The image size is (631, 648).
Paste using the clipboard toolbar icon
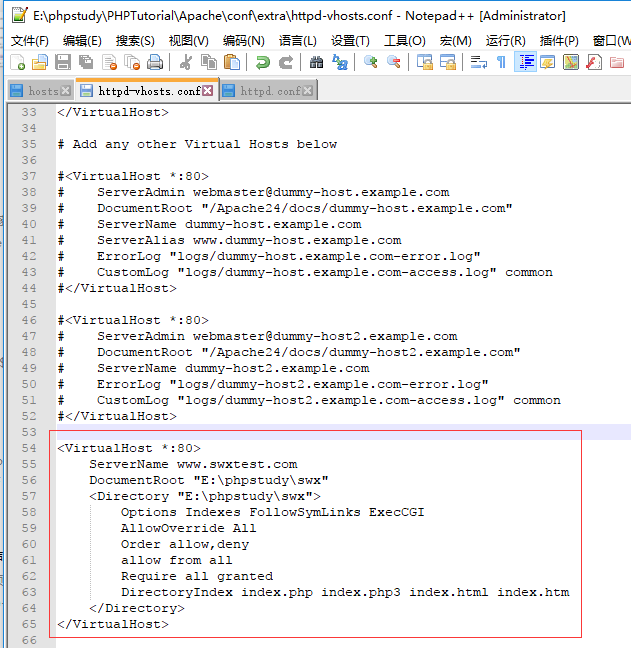pos(232,62)
